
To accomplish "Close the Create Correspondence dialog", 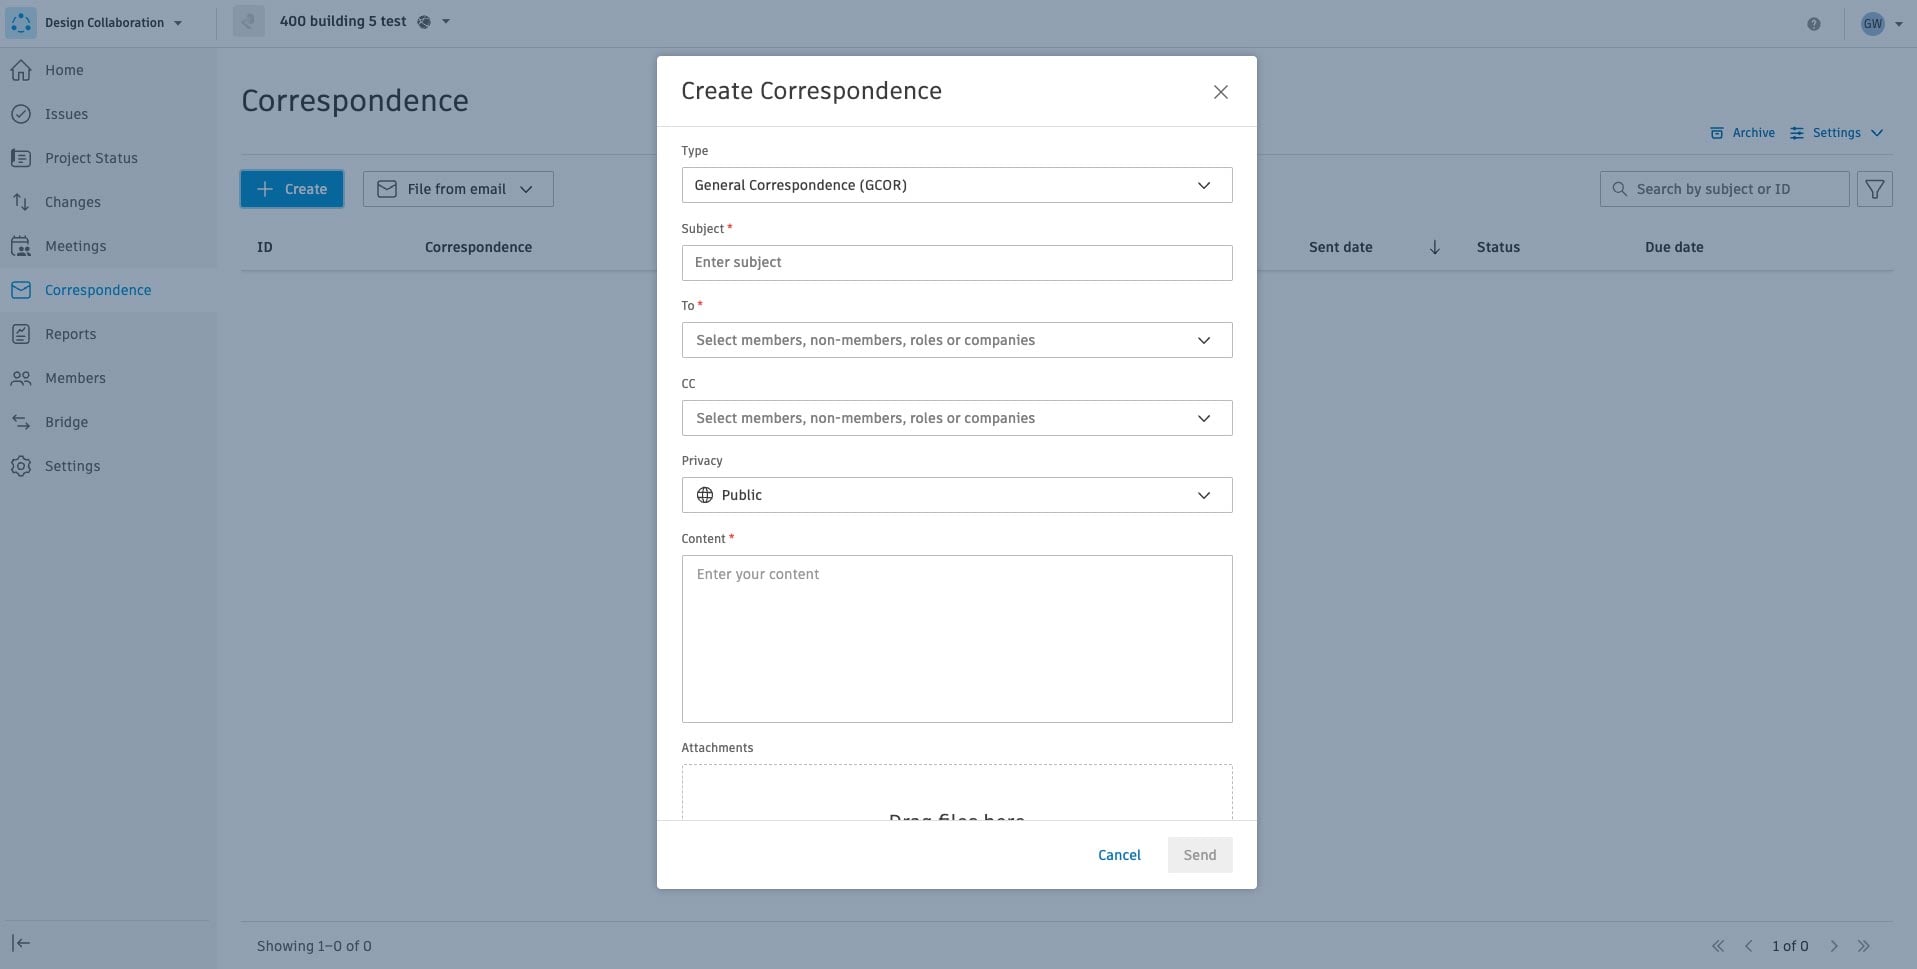I will [x=1220, y=92].
